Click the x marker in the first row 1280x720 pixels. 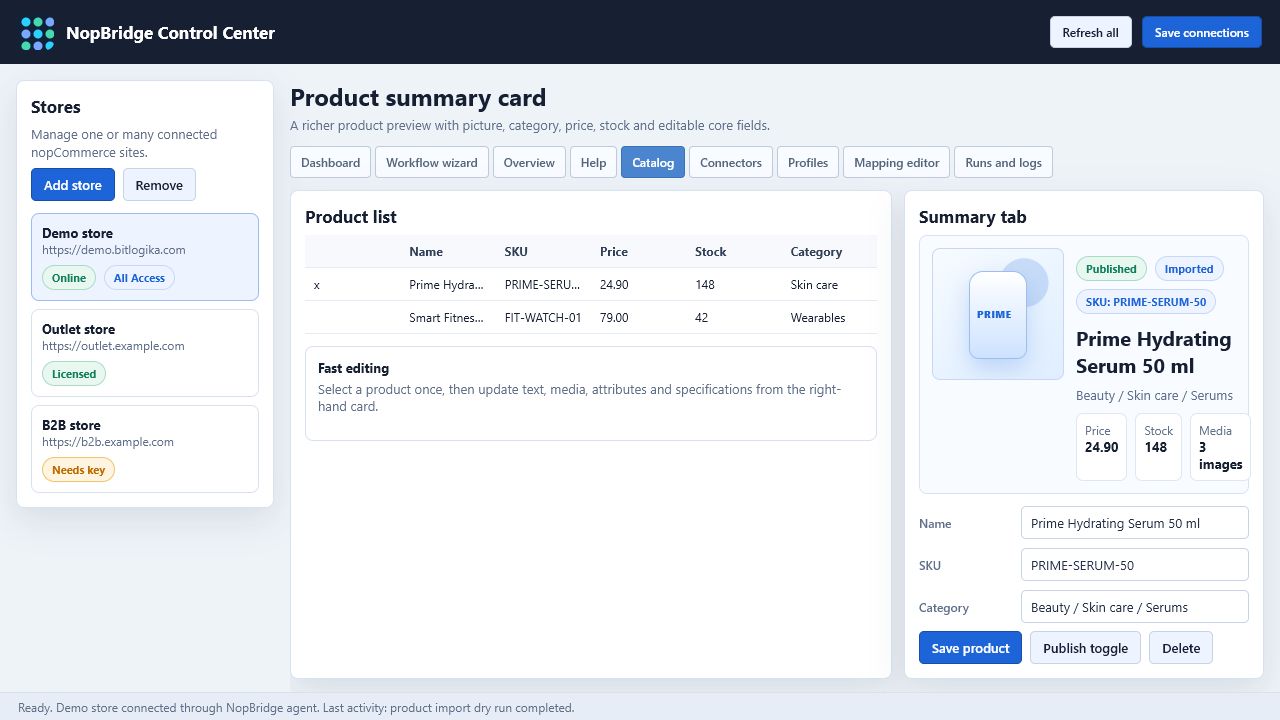317,285
